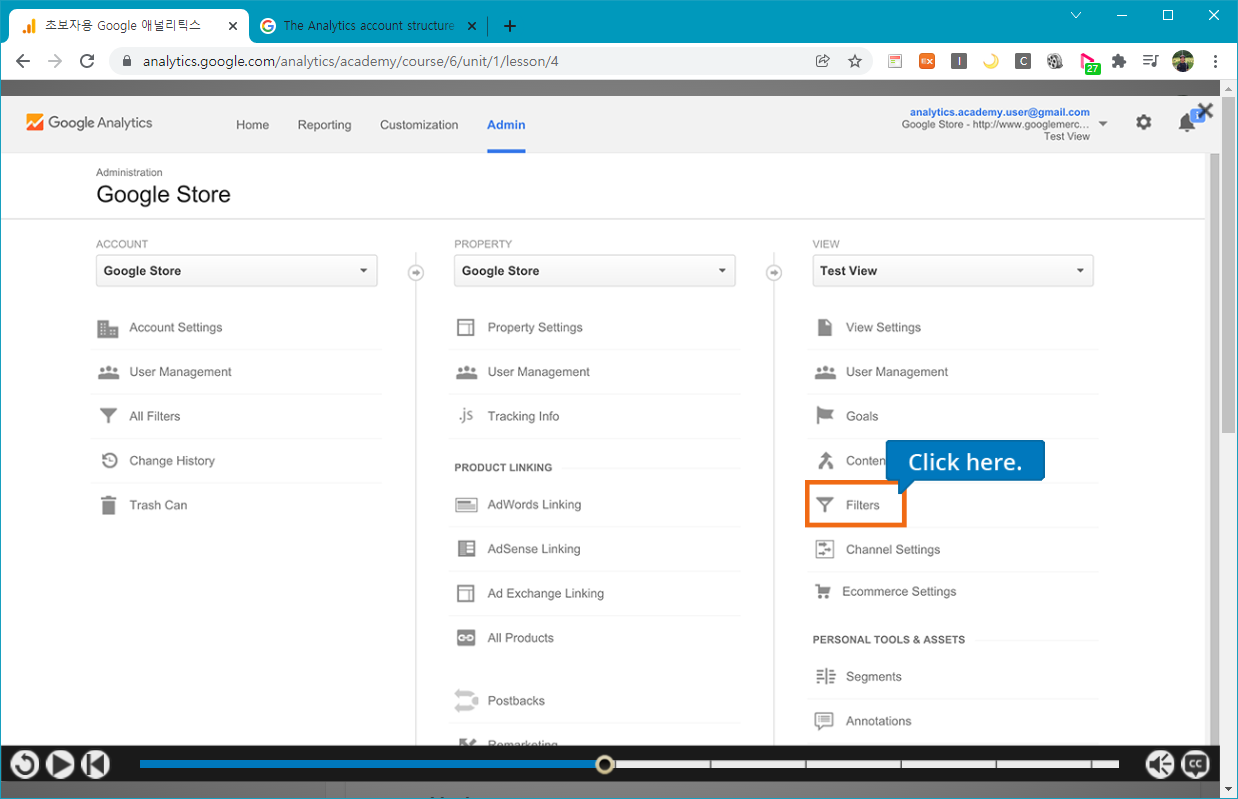Switch to The Analytics account structure browser tab
The height and width of the screenshot is (799, 1238).
pyautogui.click(x=366, y=26)
